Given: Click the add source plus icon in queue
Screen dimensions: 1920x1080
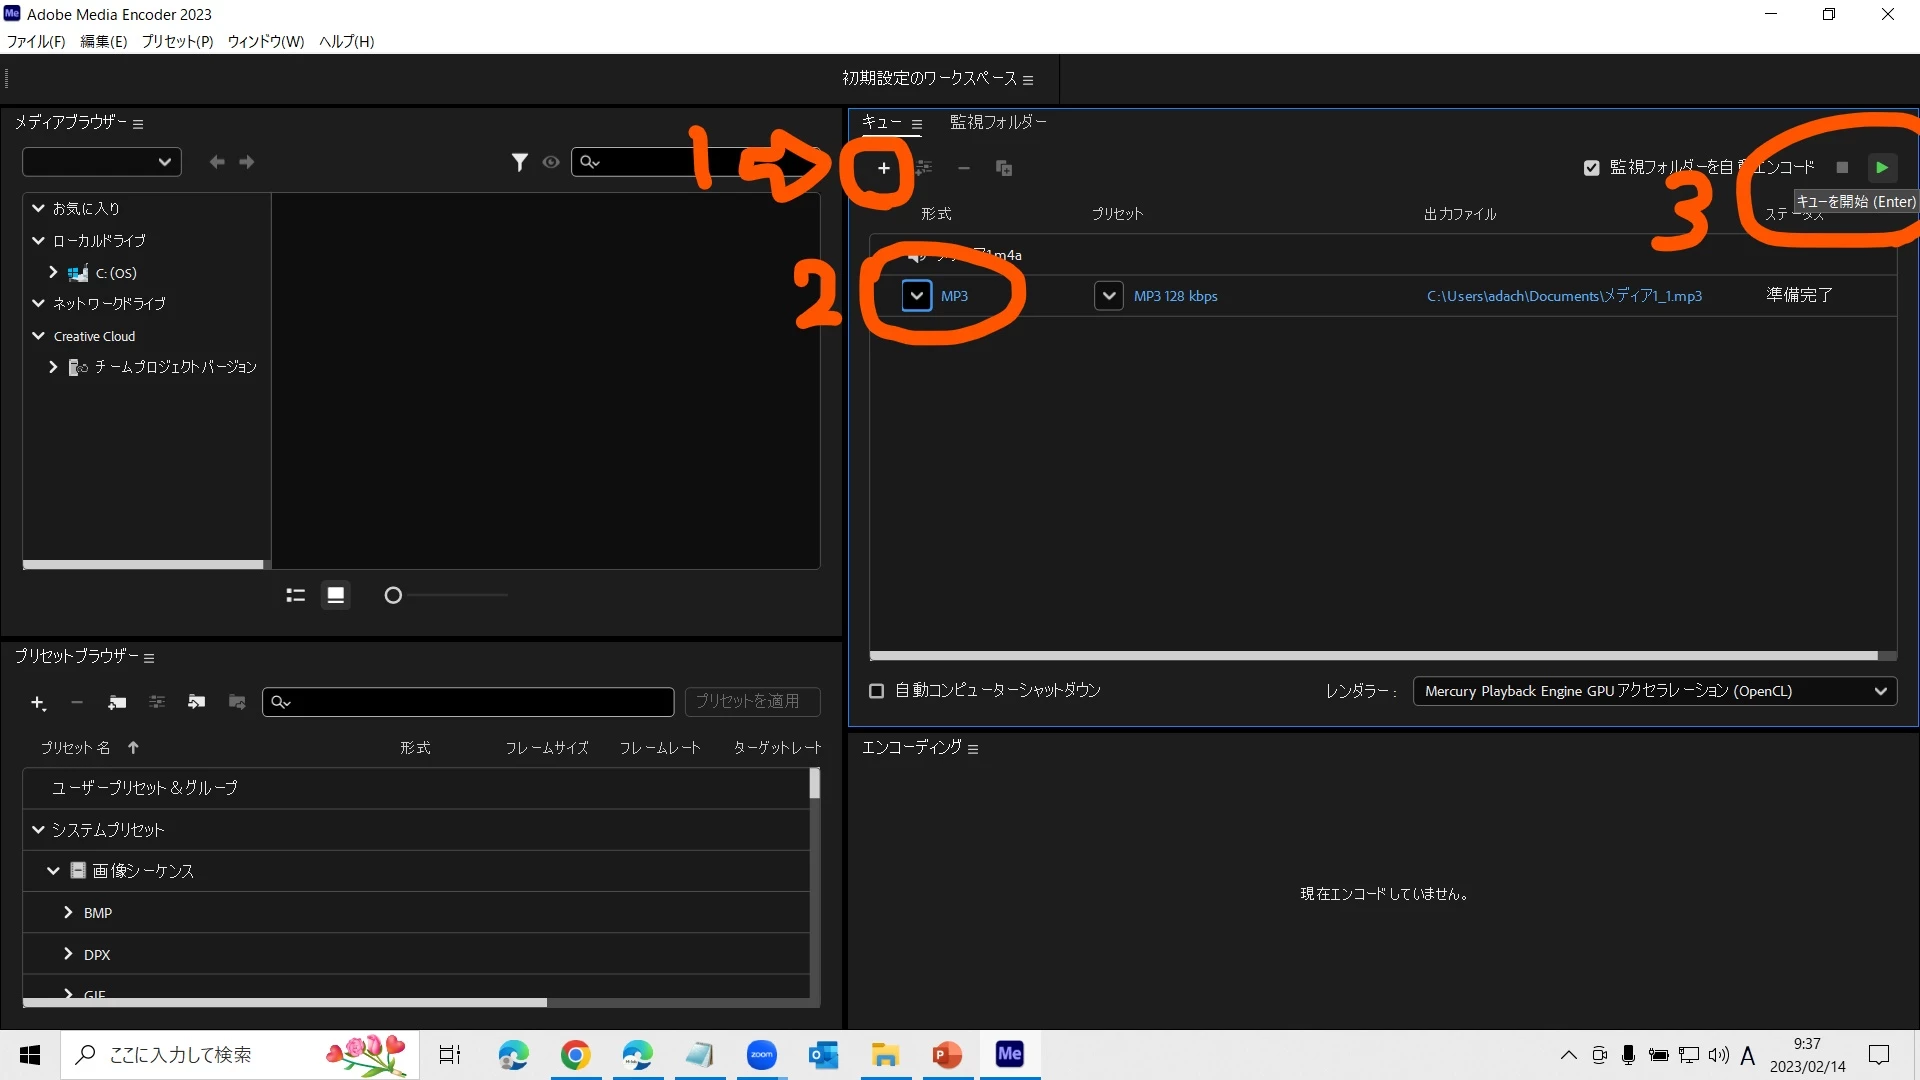Looking at the screenshot, I should (883, 168).
